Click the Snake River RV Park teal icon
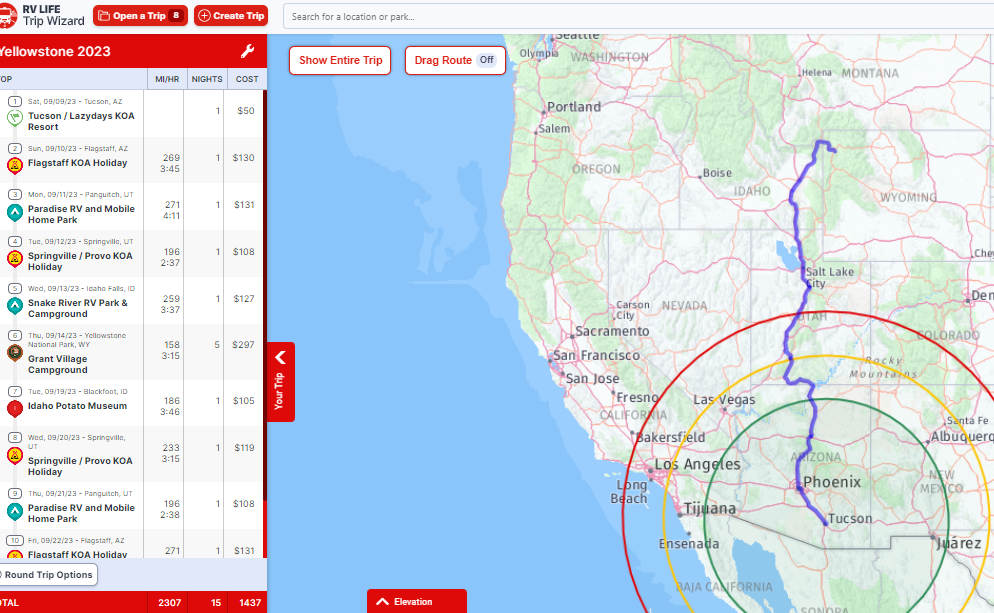994x613 pixels. click(x=15, y=306)
